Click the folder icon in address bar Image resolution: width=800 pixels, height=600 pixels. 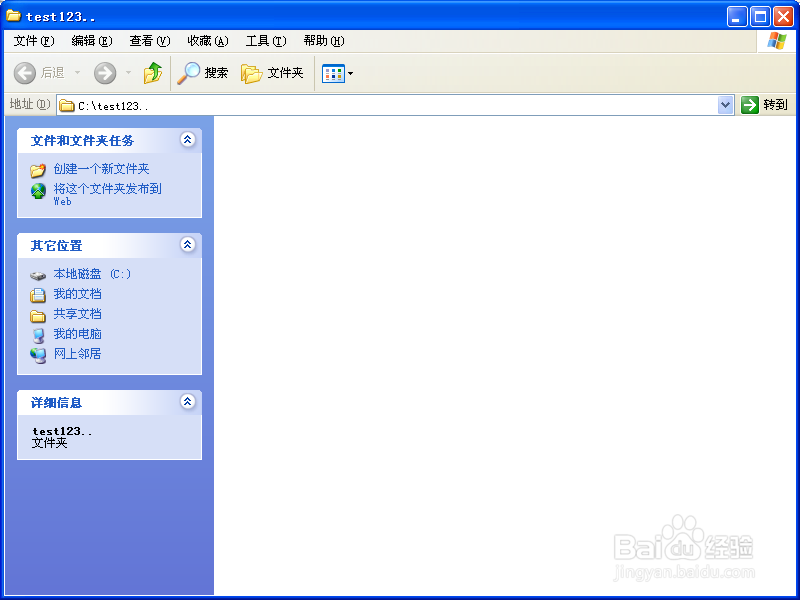66,106
